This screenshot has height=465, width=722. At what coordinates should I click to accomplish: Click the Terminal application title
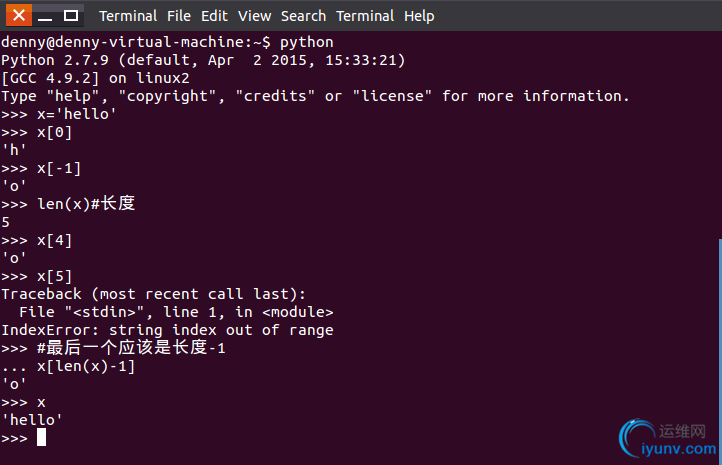click(128, 16)
